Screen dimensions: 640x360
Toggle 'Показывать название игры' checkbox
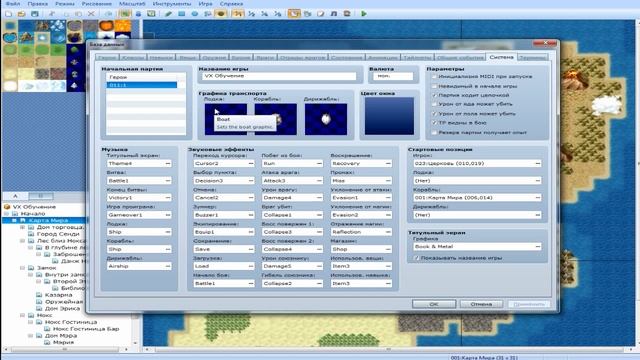pyautogui.click(x=417, y=258)
